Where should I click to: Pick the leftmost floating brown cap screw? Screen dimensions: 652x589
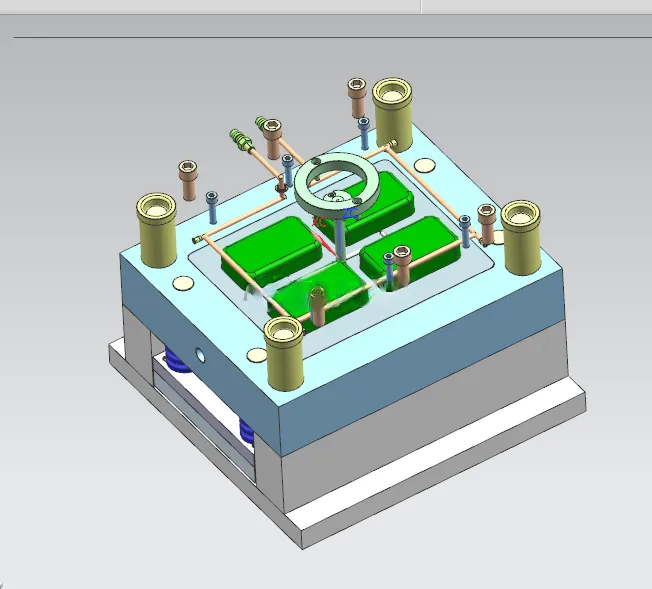point(188,181)
